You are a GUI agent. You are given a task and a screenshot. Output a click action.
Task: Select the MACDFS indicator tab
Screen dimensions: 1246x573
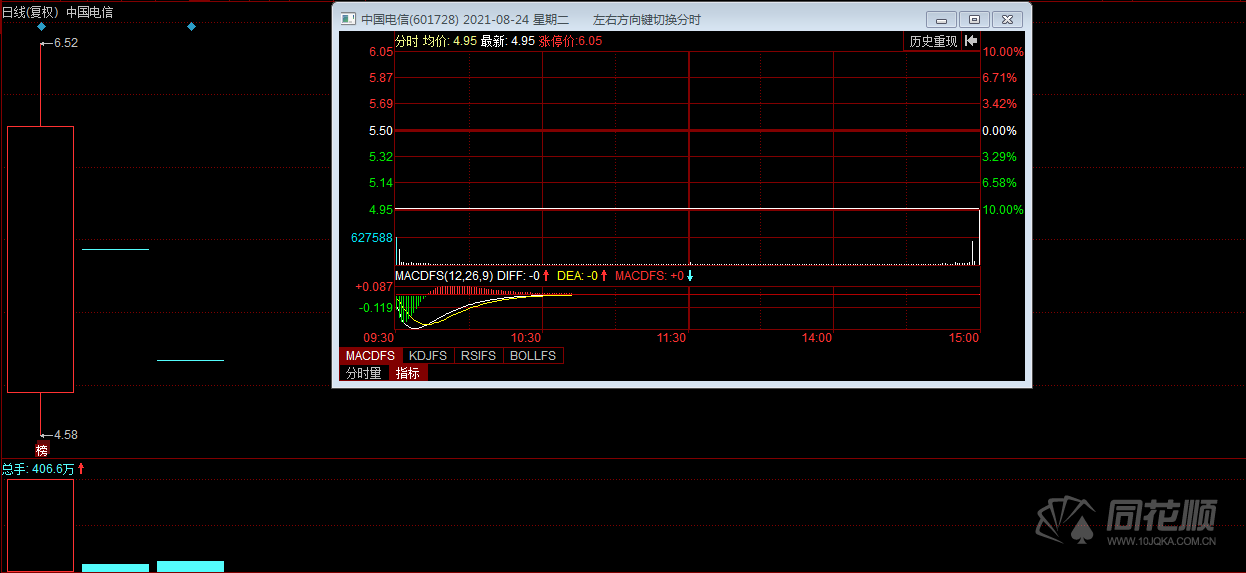pos(370,356)
